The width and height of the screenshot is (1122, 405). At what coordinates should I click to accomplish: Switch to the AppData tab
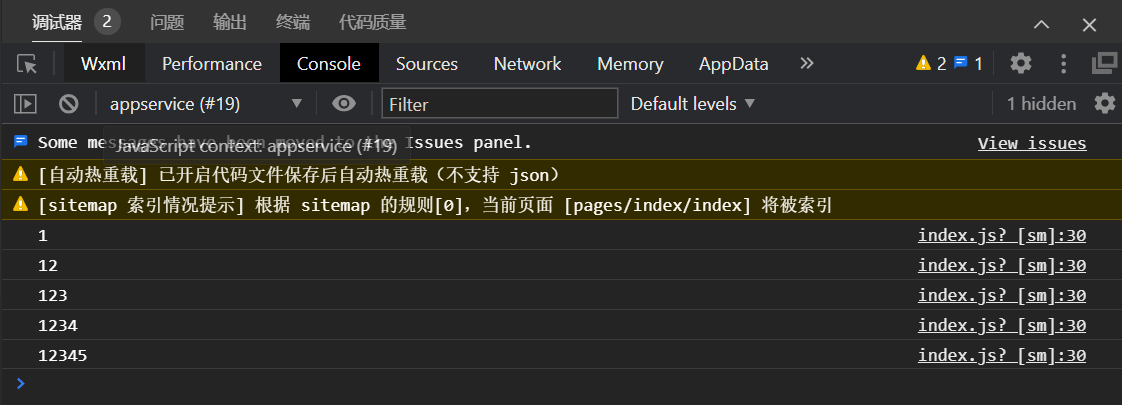click(x=733, y=64)
